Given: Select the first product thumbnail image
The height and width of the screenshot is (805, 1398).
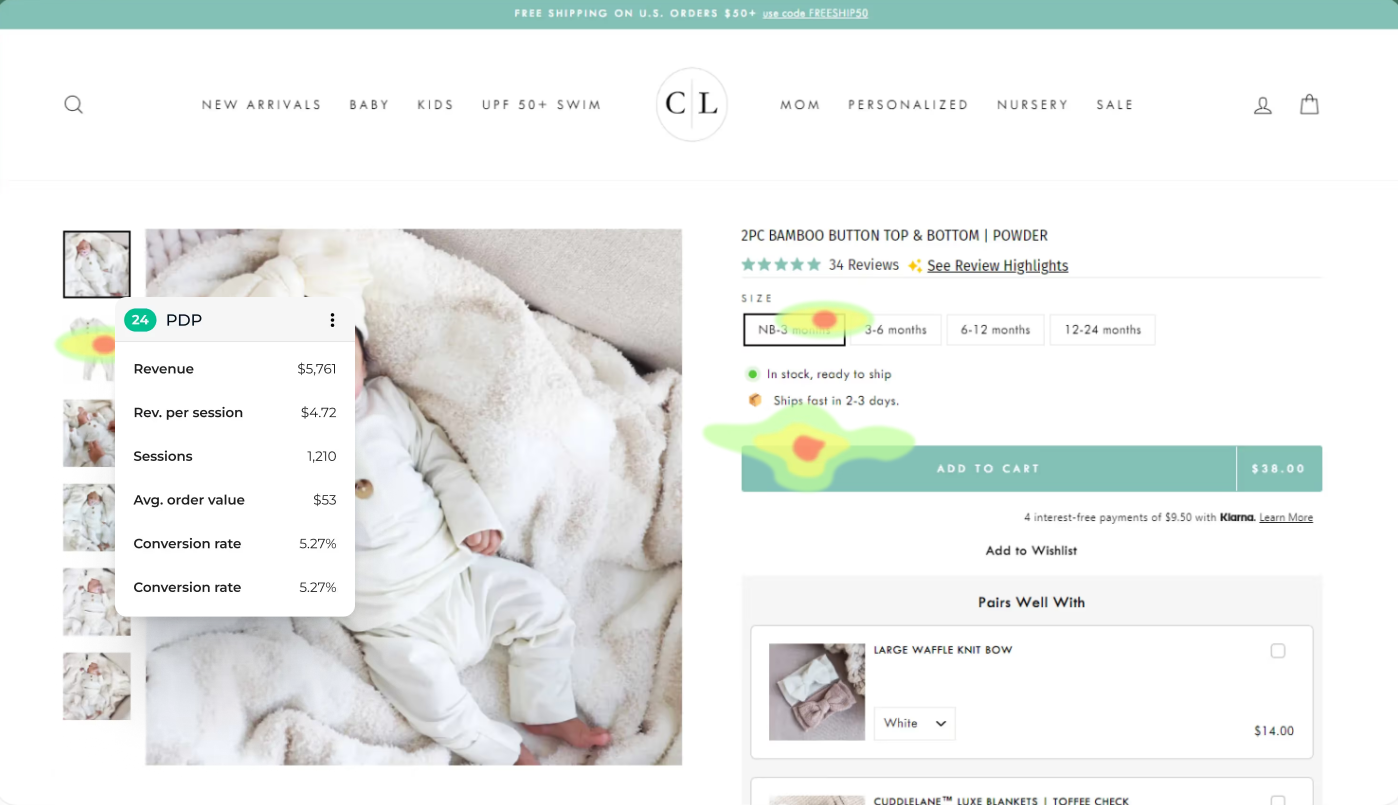Looking at the screenshot, I should (x=97, y=265).
